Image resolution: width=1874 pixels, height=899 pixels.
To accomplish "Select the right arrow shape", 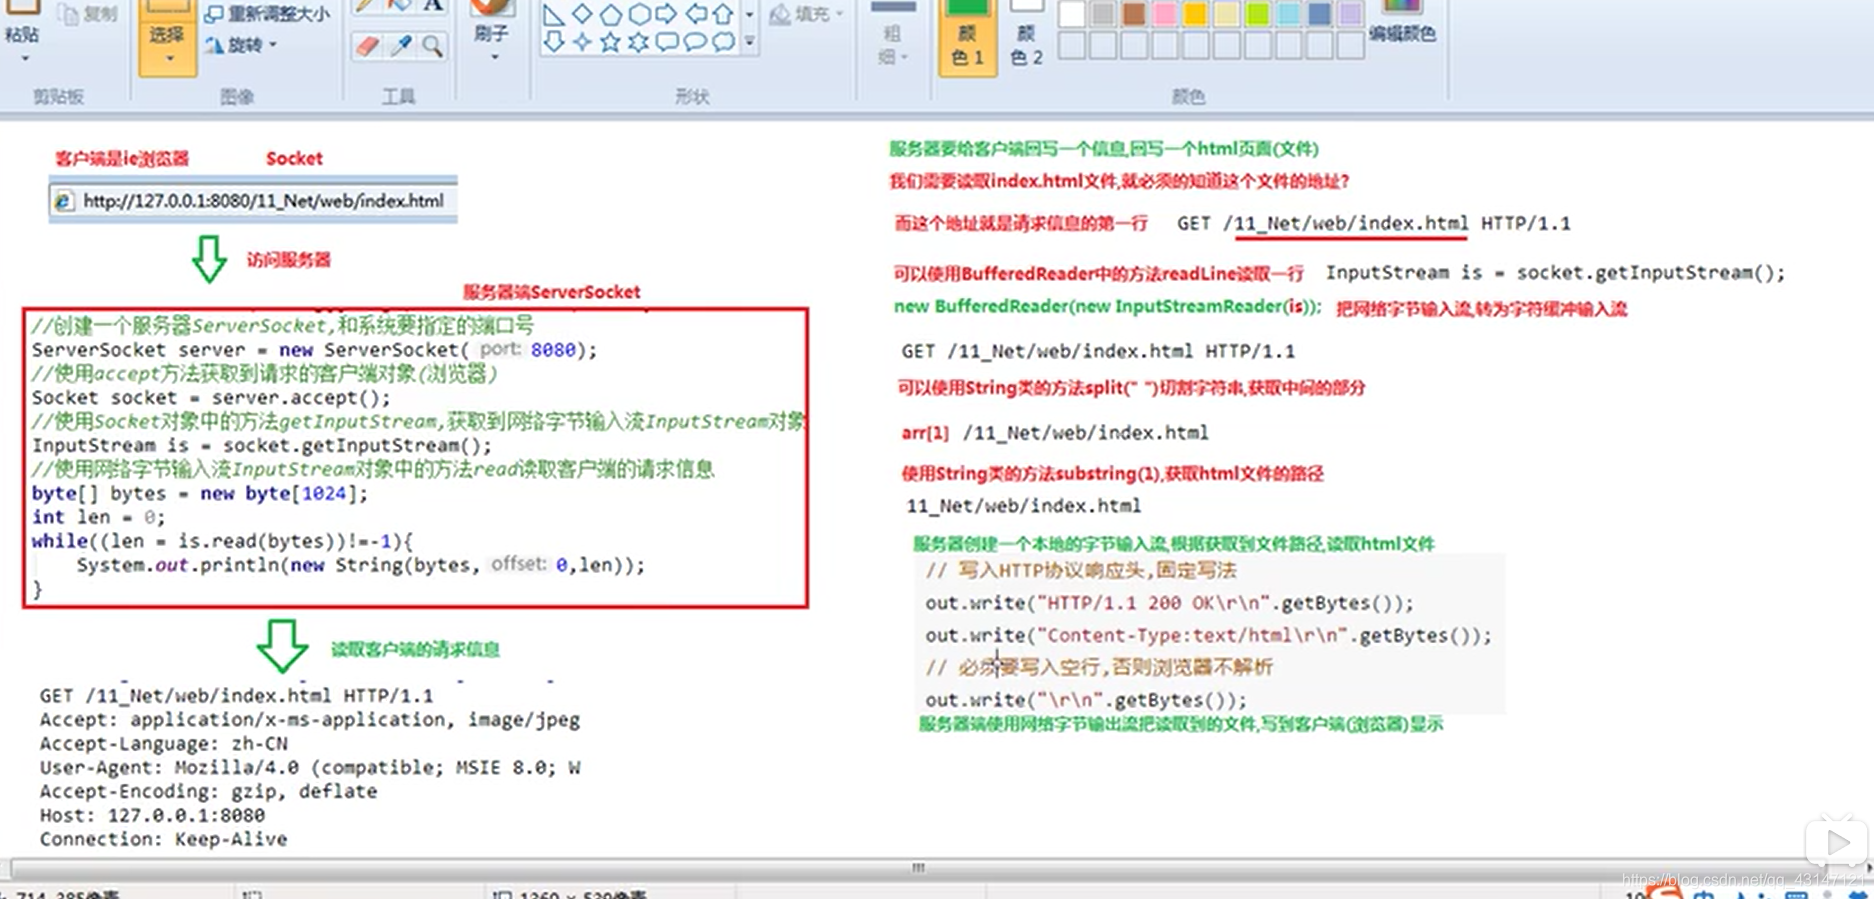I will coord(666,14).
